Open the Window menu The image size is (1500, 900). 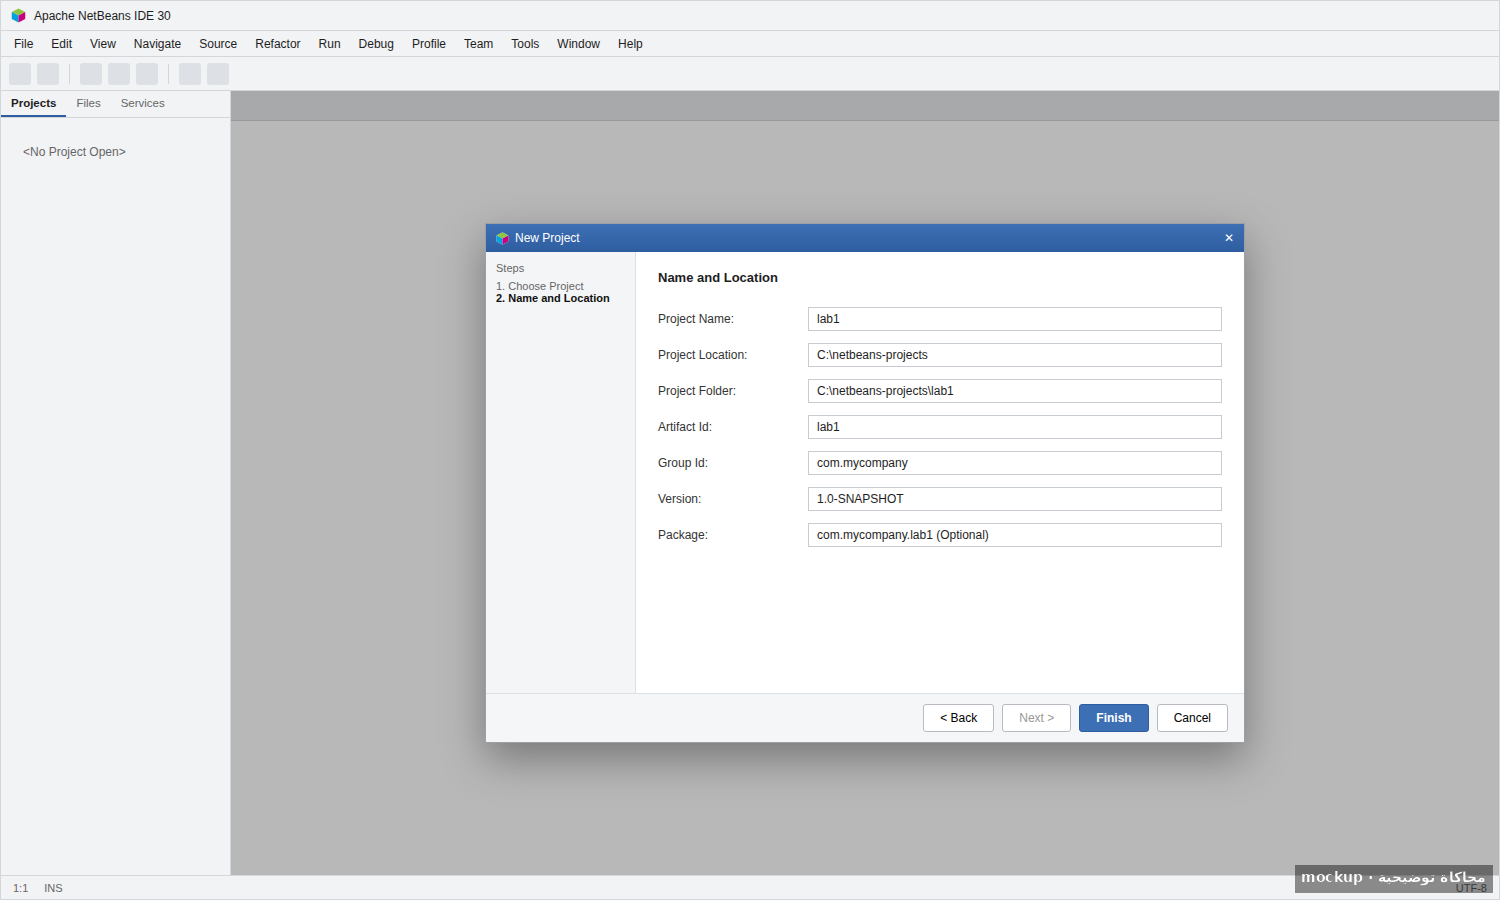click(579, 44)
